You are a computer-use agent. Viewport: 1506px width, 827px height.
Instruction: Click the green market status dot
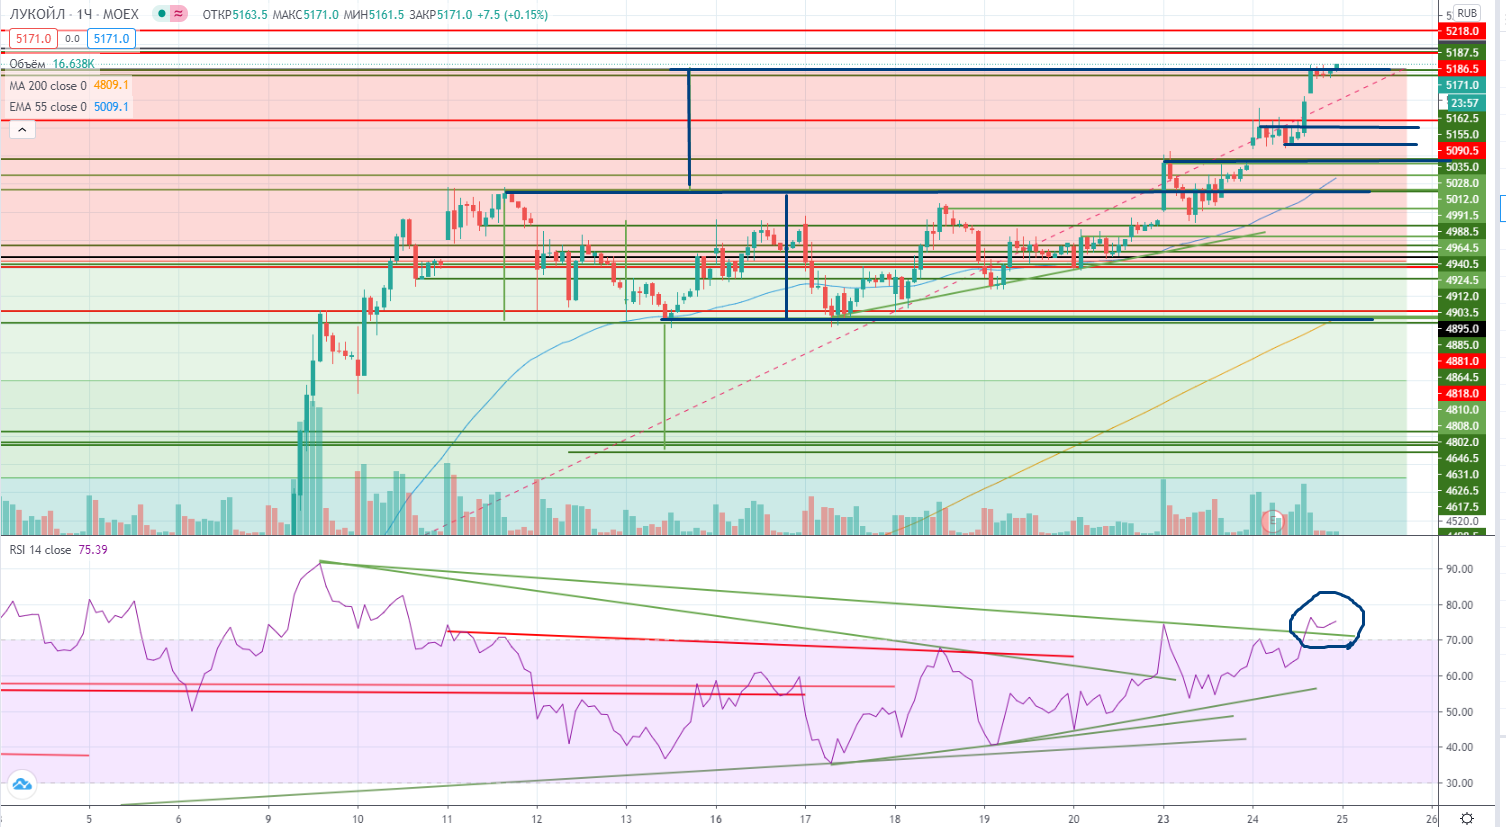[161, 14]
